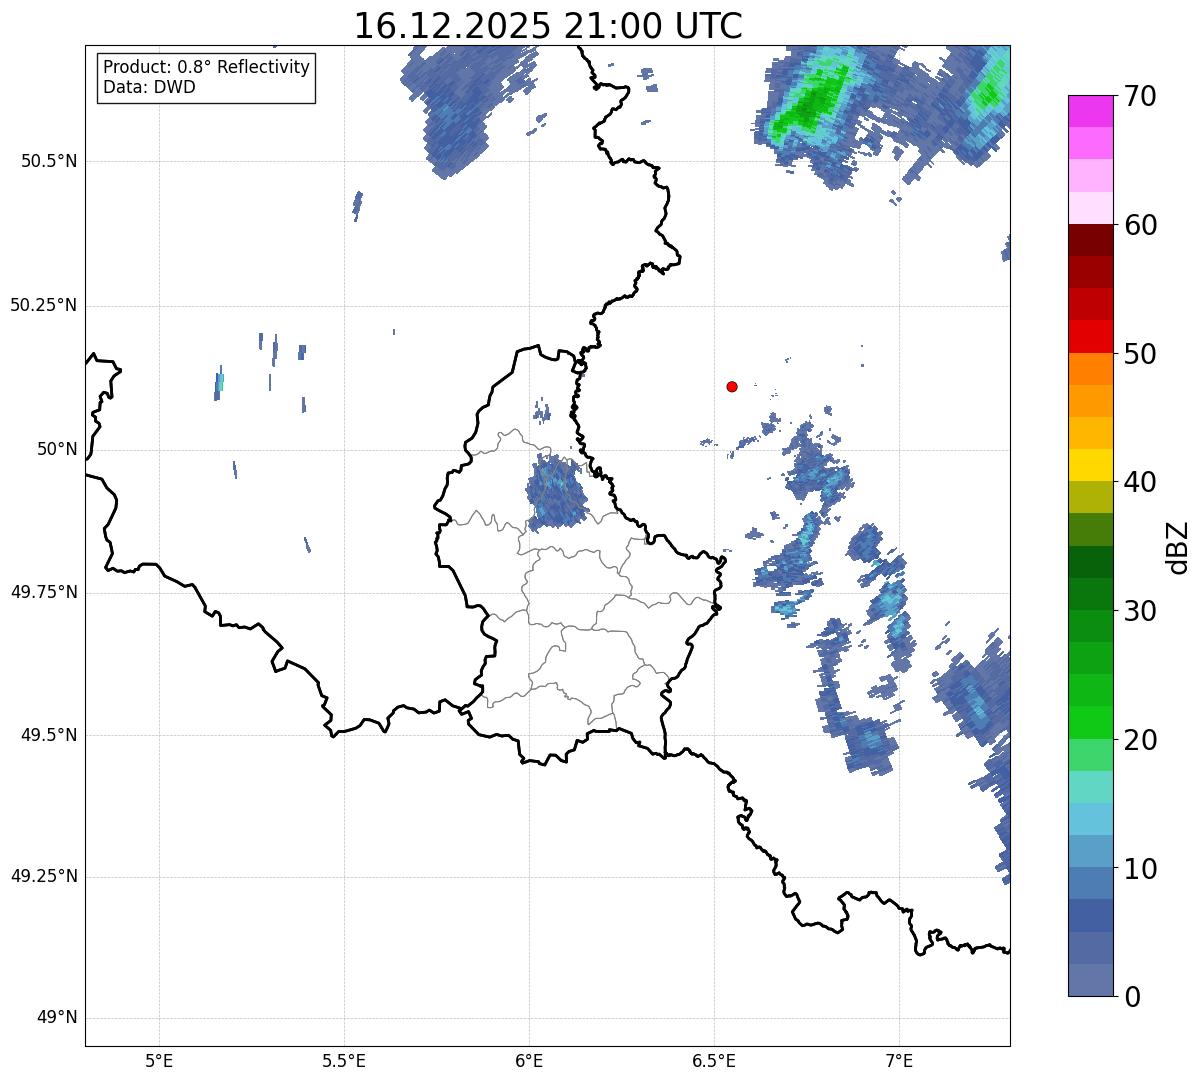Click the colorbar tick value 30
The height and width of the screenshot is (1081, 1202).
1140,611
